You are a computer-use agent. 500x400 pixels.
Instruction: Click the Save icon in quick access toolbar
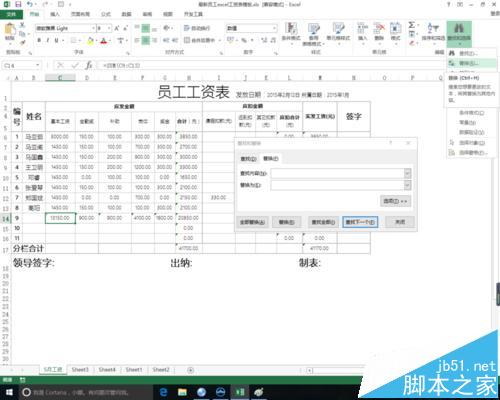tap(18, 4)
